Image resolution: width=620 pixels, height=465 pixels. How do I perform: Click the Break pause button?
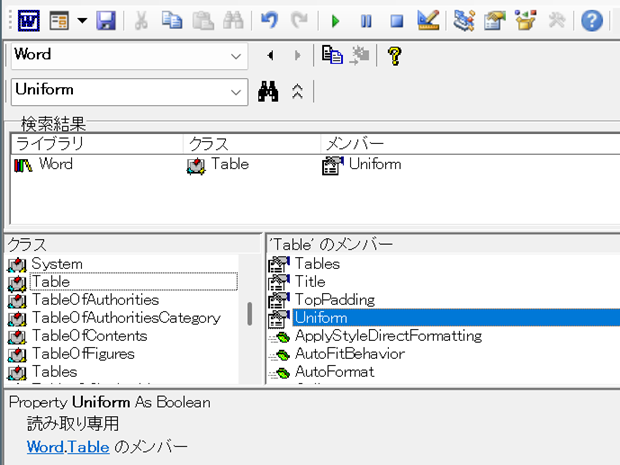pyautogui.click(x=366, y=20)
